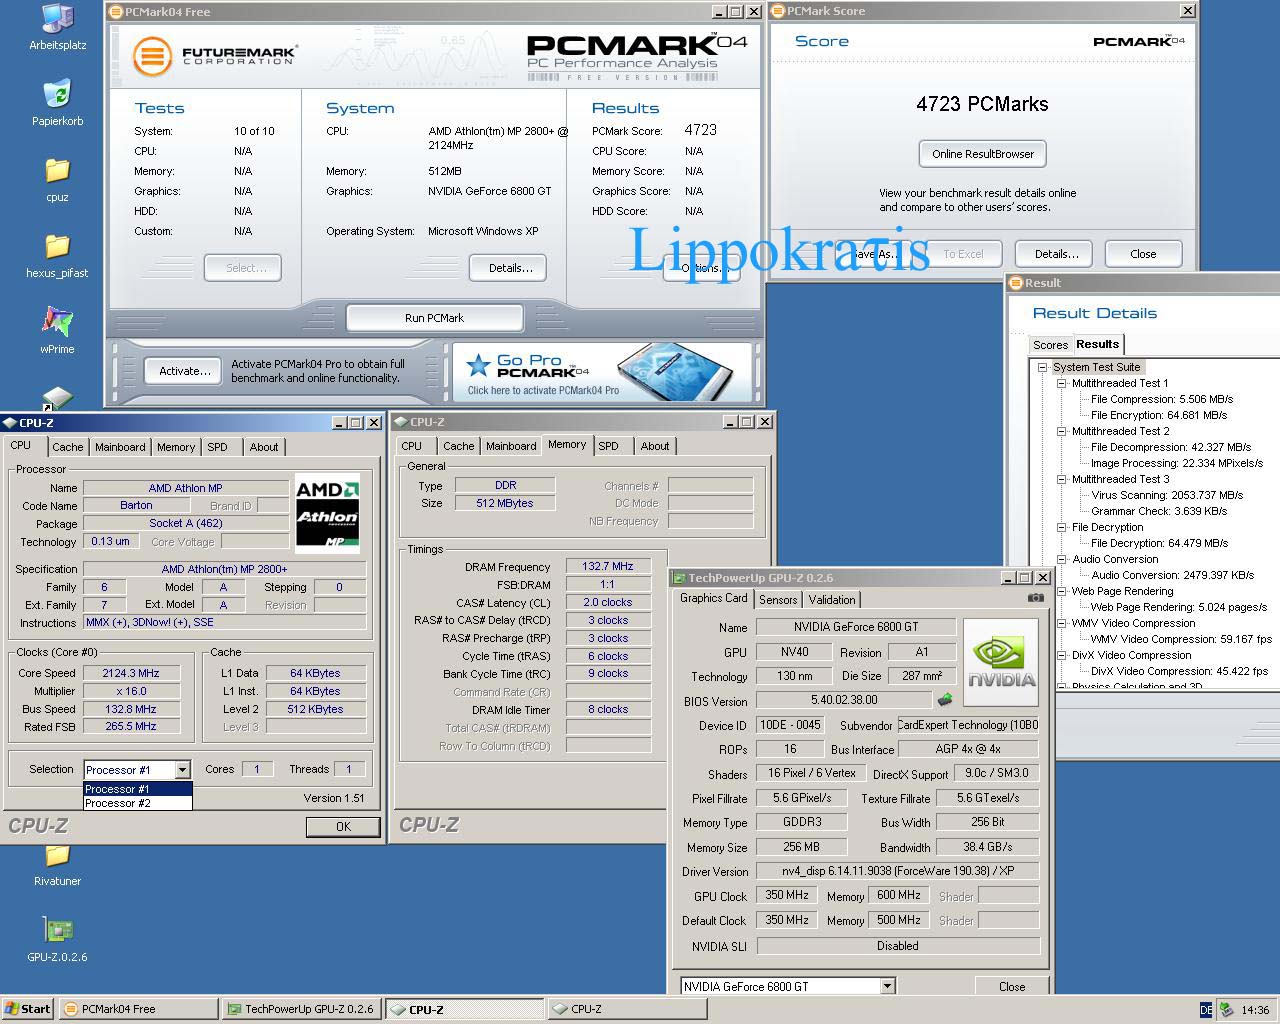
Task: Collapse Multithreaded Test 3 node
Action: [x=1062, y=479]
